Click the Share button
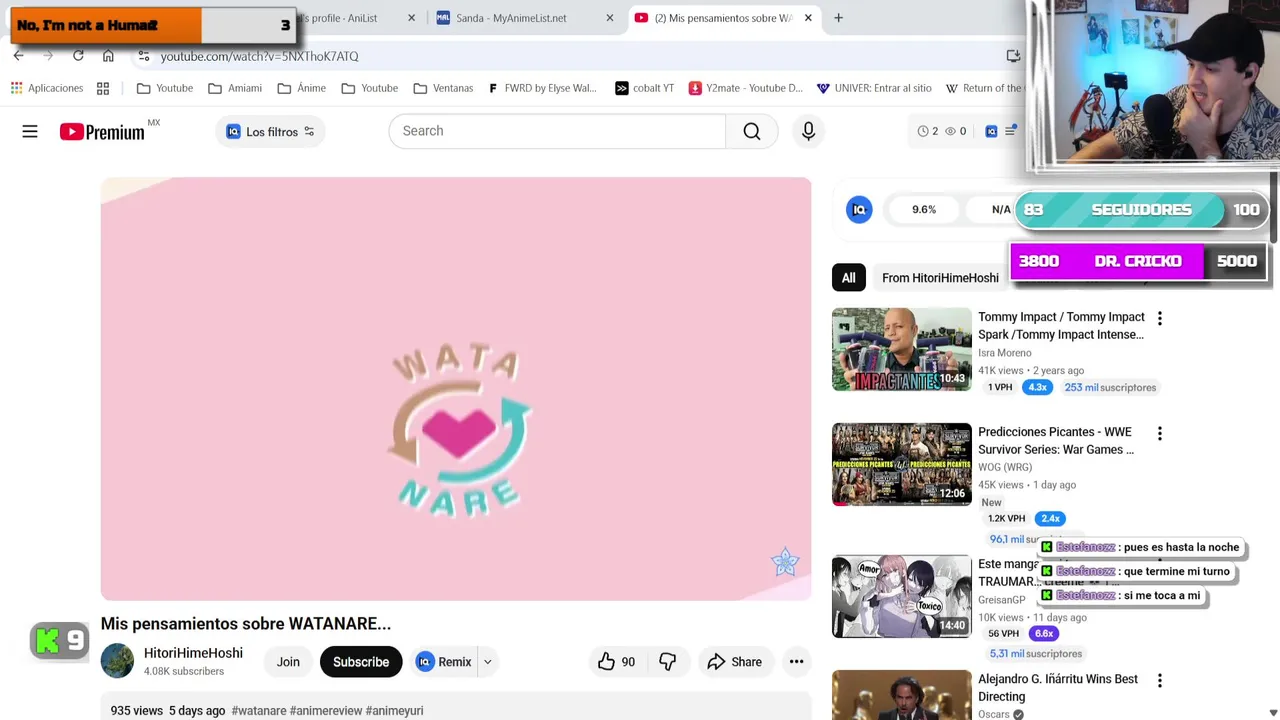 coord(735,662)
